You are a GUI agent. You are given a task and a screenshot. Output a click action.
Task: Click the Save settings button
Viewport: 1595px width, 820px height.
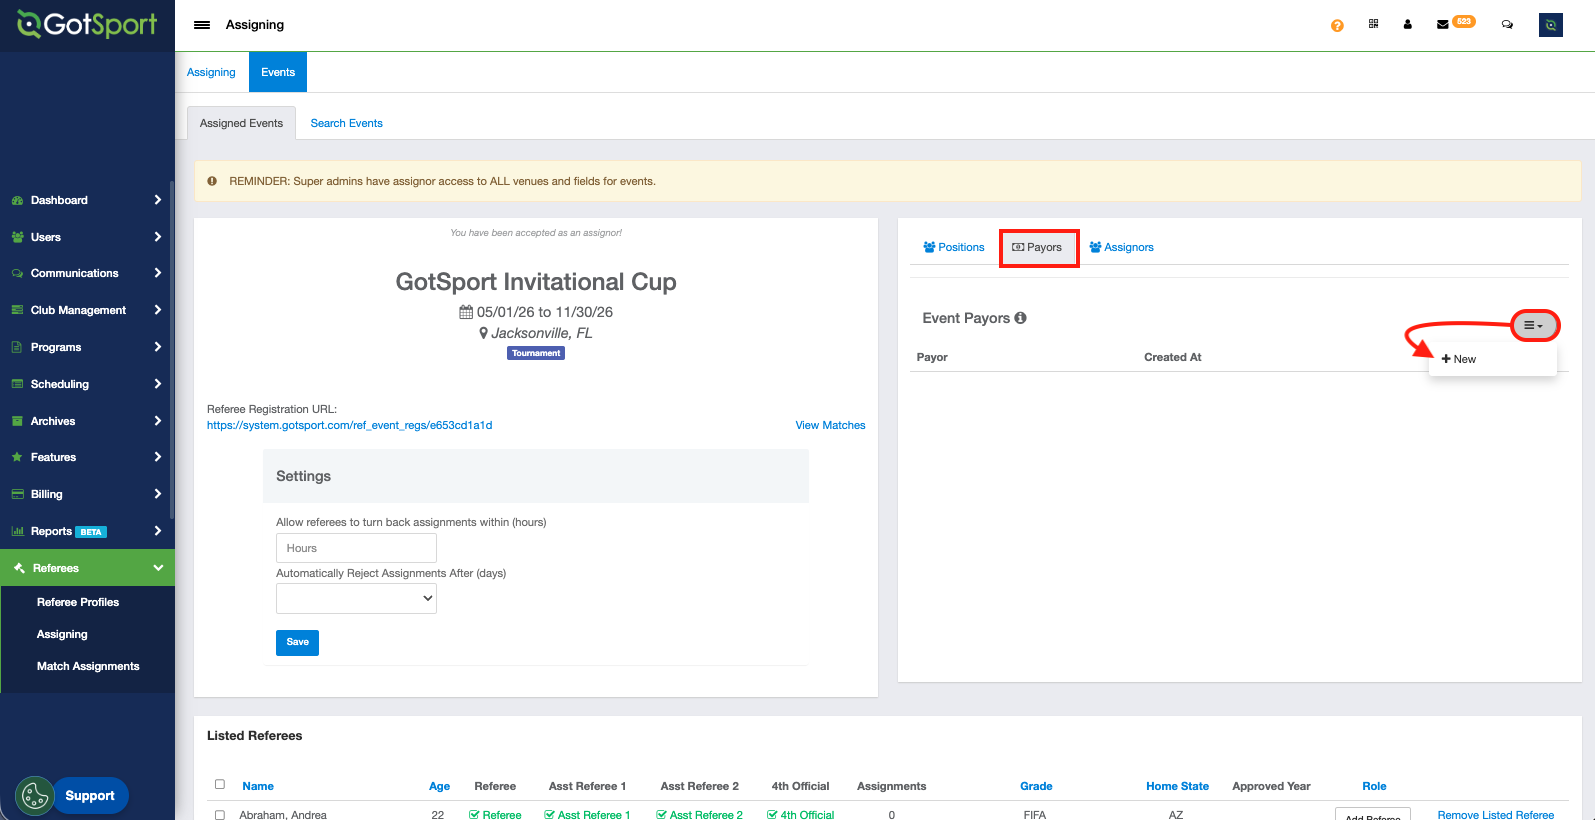pyautogui.click(x=297, y=642)
